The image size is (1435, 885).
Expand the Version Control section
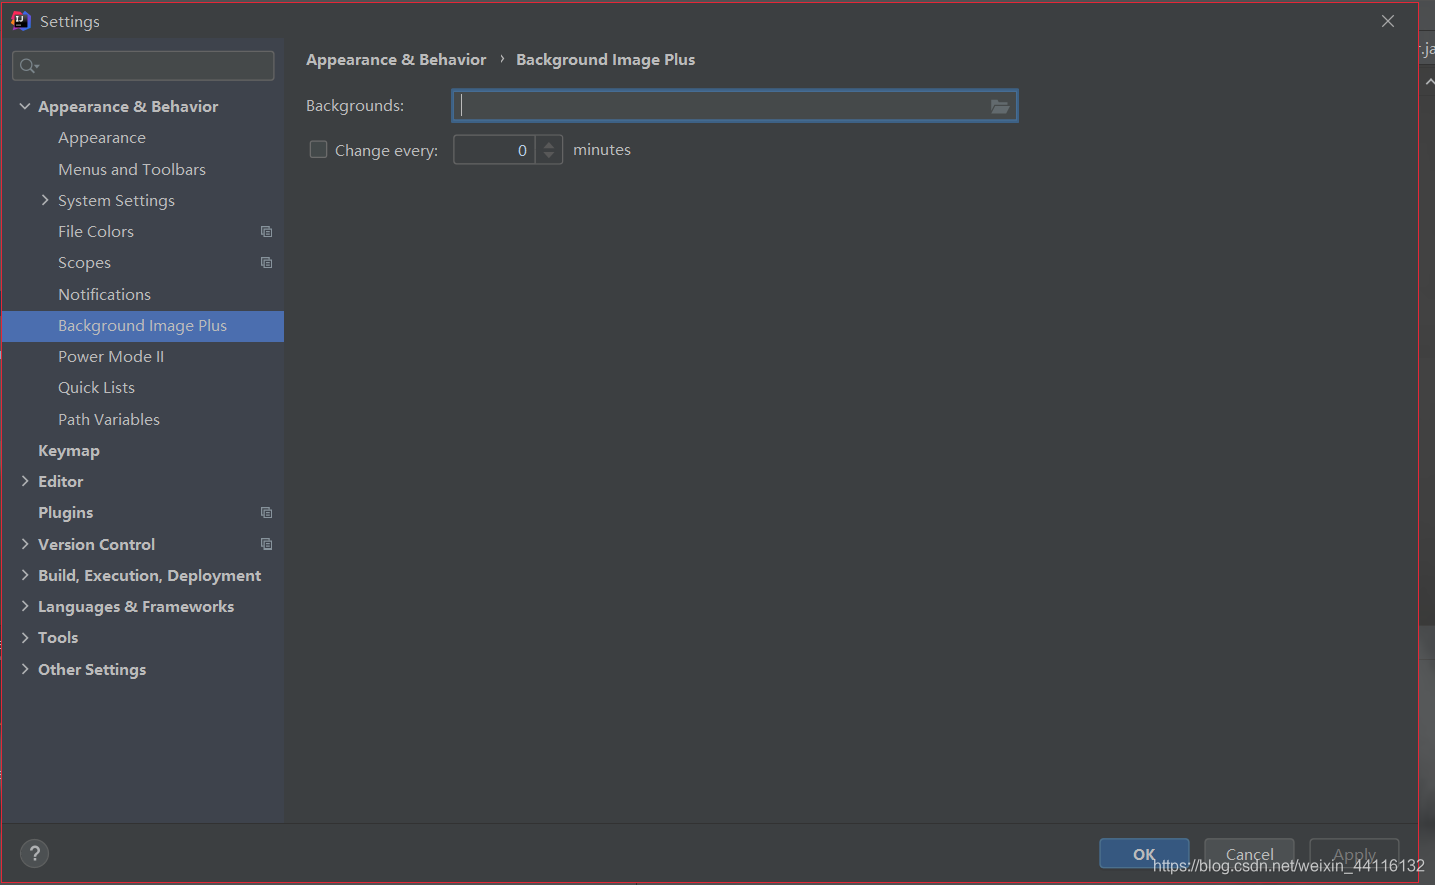[25, 544]
